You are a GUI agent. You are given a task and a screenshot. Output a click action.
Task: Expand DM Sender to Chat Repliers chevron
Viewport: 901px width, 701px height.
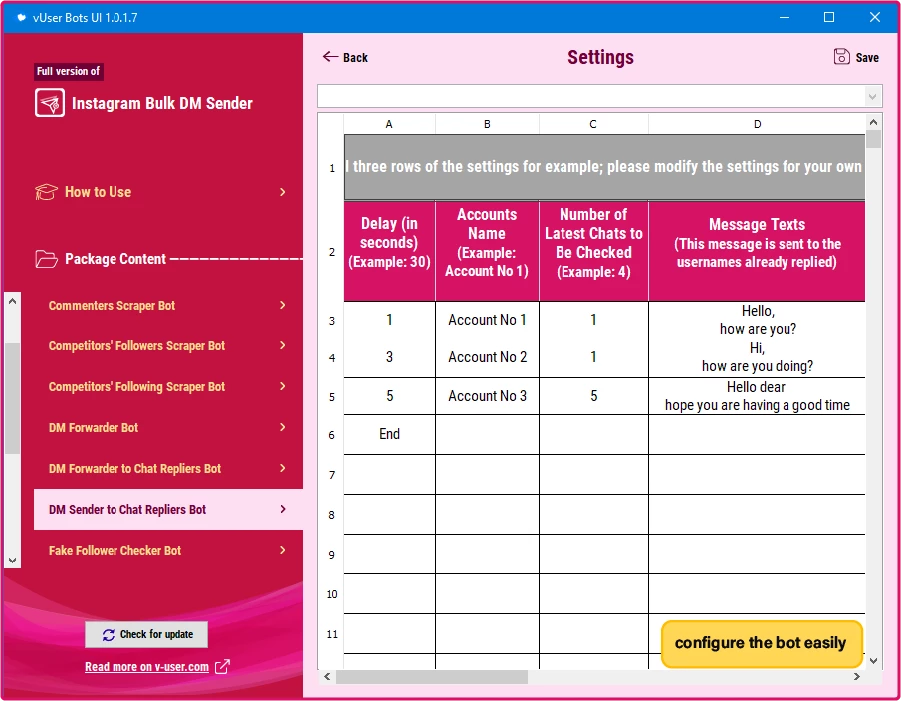283,509
